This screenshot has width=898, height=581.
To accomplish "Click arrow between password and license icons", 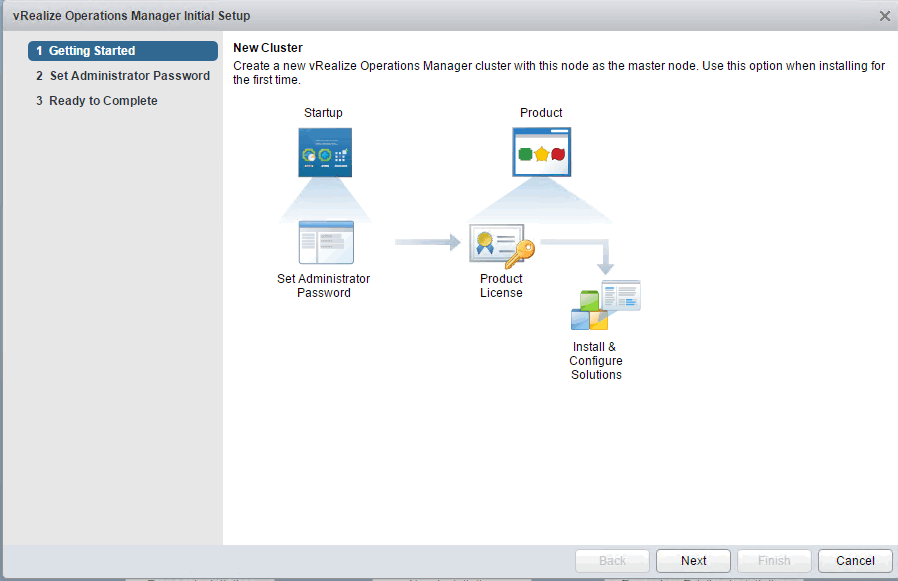I will point(427,242).
